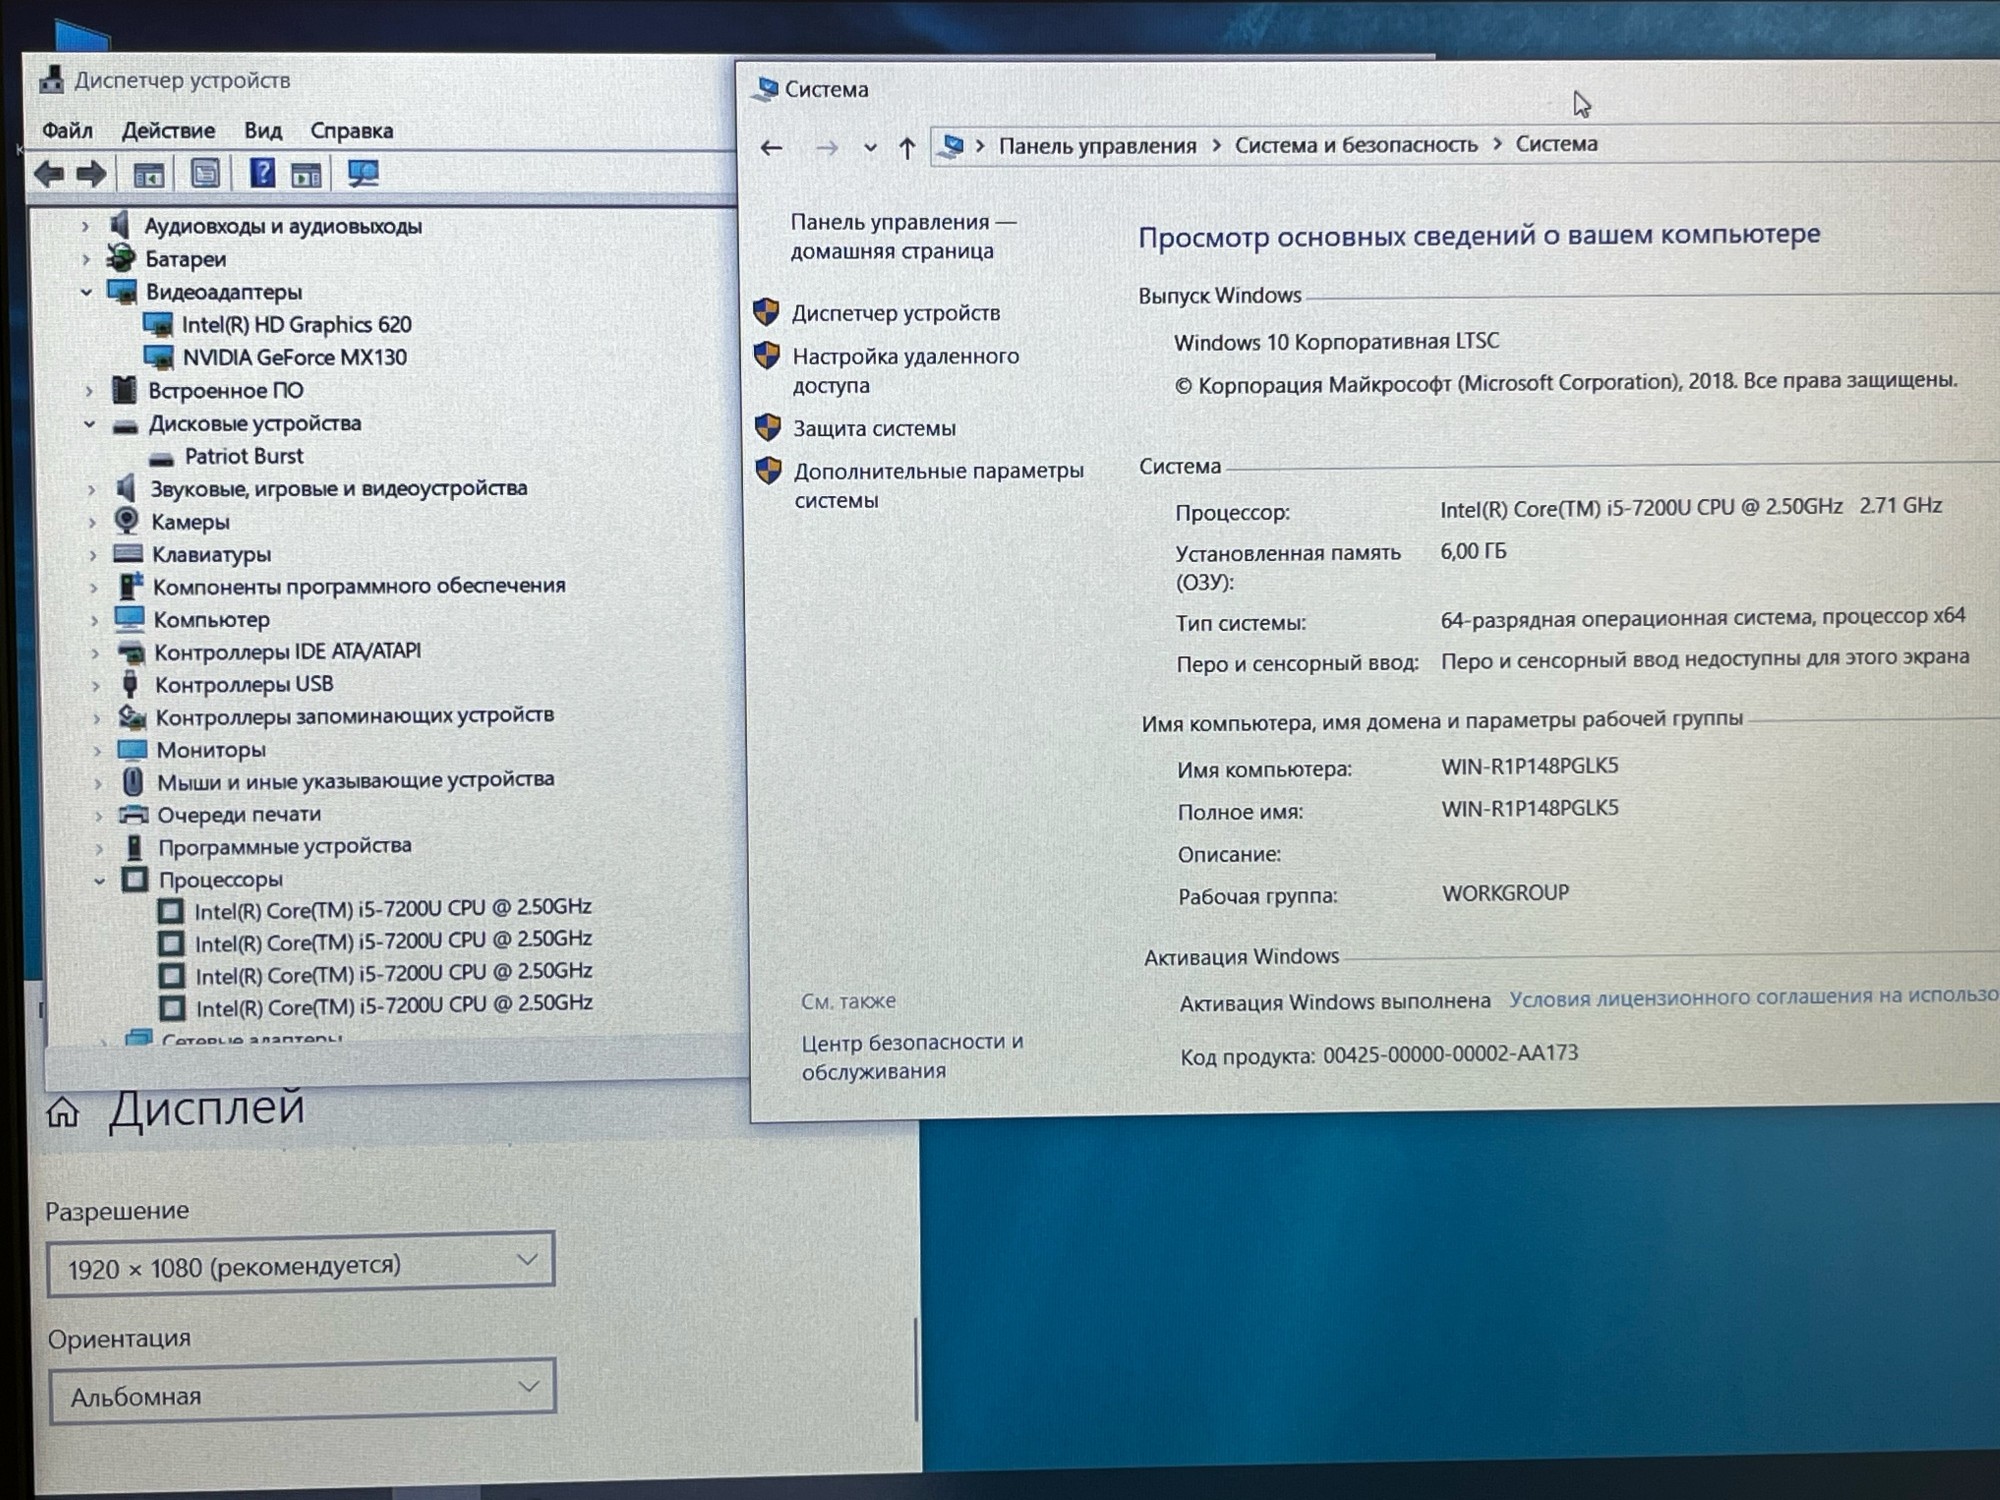Click Панель управления in the breadcrumb
Image resolution: width=2000 pixels, height=1500 pixels.
tap(1097, 146)
